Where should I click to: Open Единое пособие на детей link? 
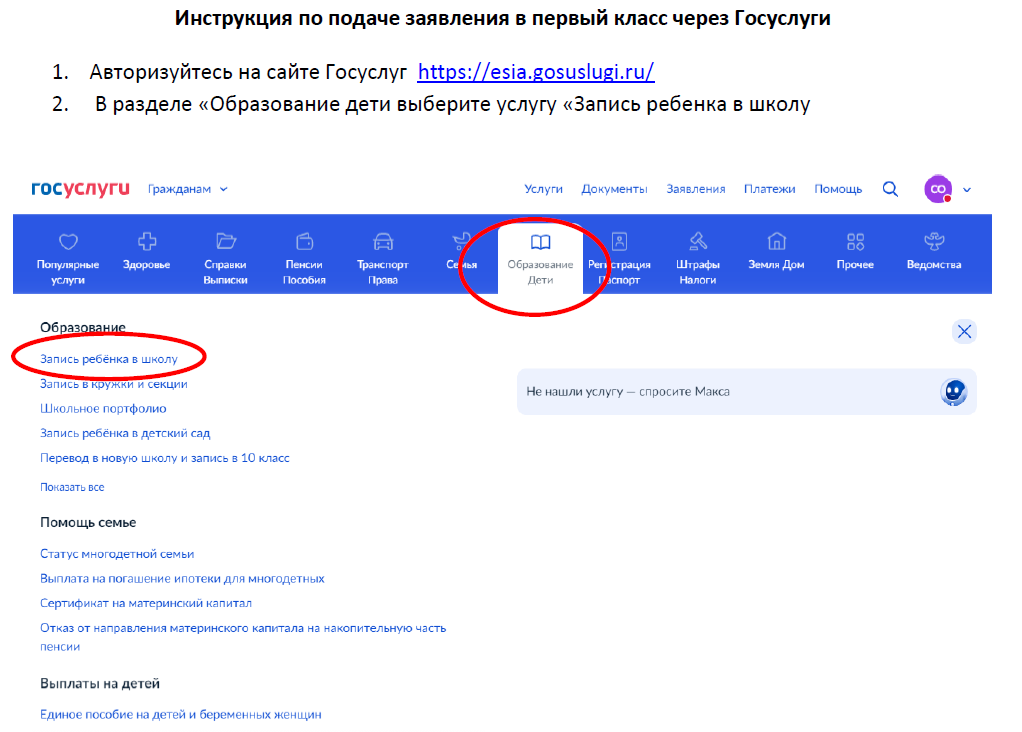click(x=181, y=714)
